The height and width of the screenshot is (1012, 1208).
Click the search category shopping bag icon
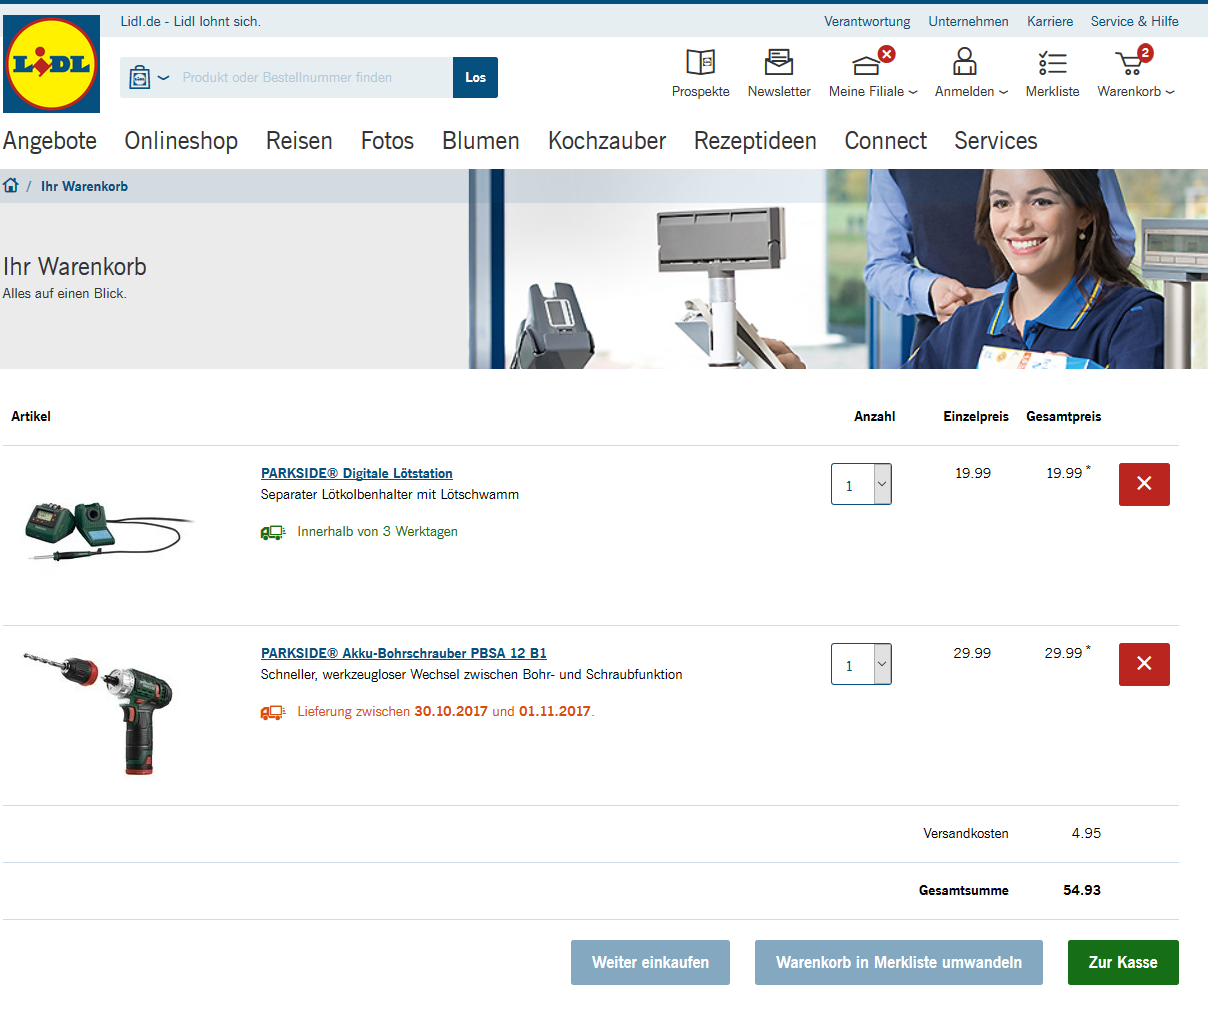tap(141, 78)
